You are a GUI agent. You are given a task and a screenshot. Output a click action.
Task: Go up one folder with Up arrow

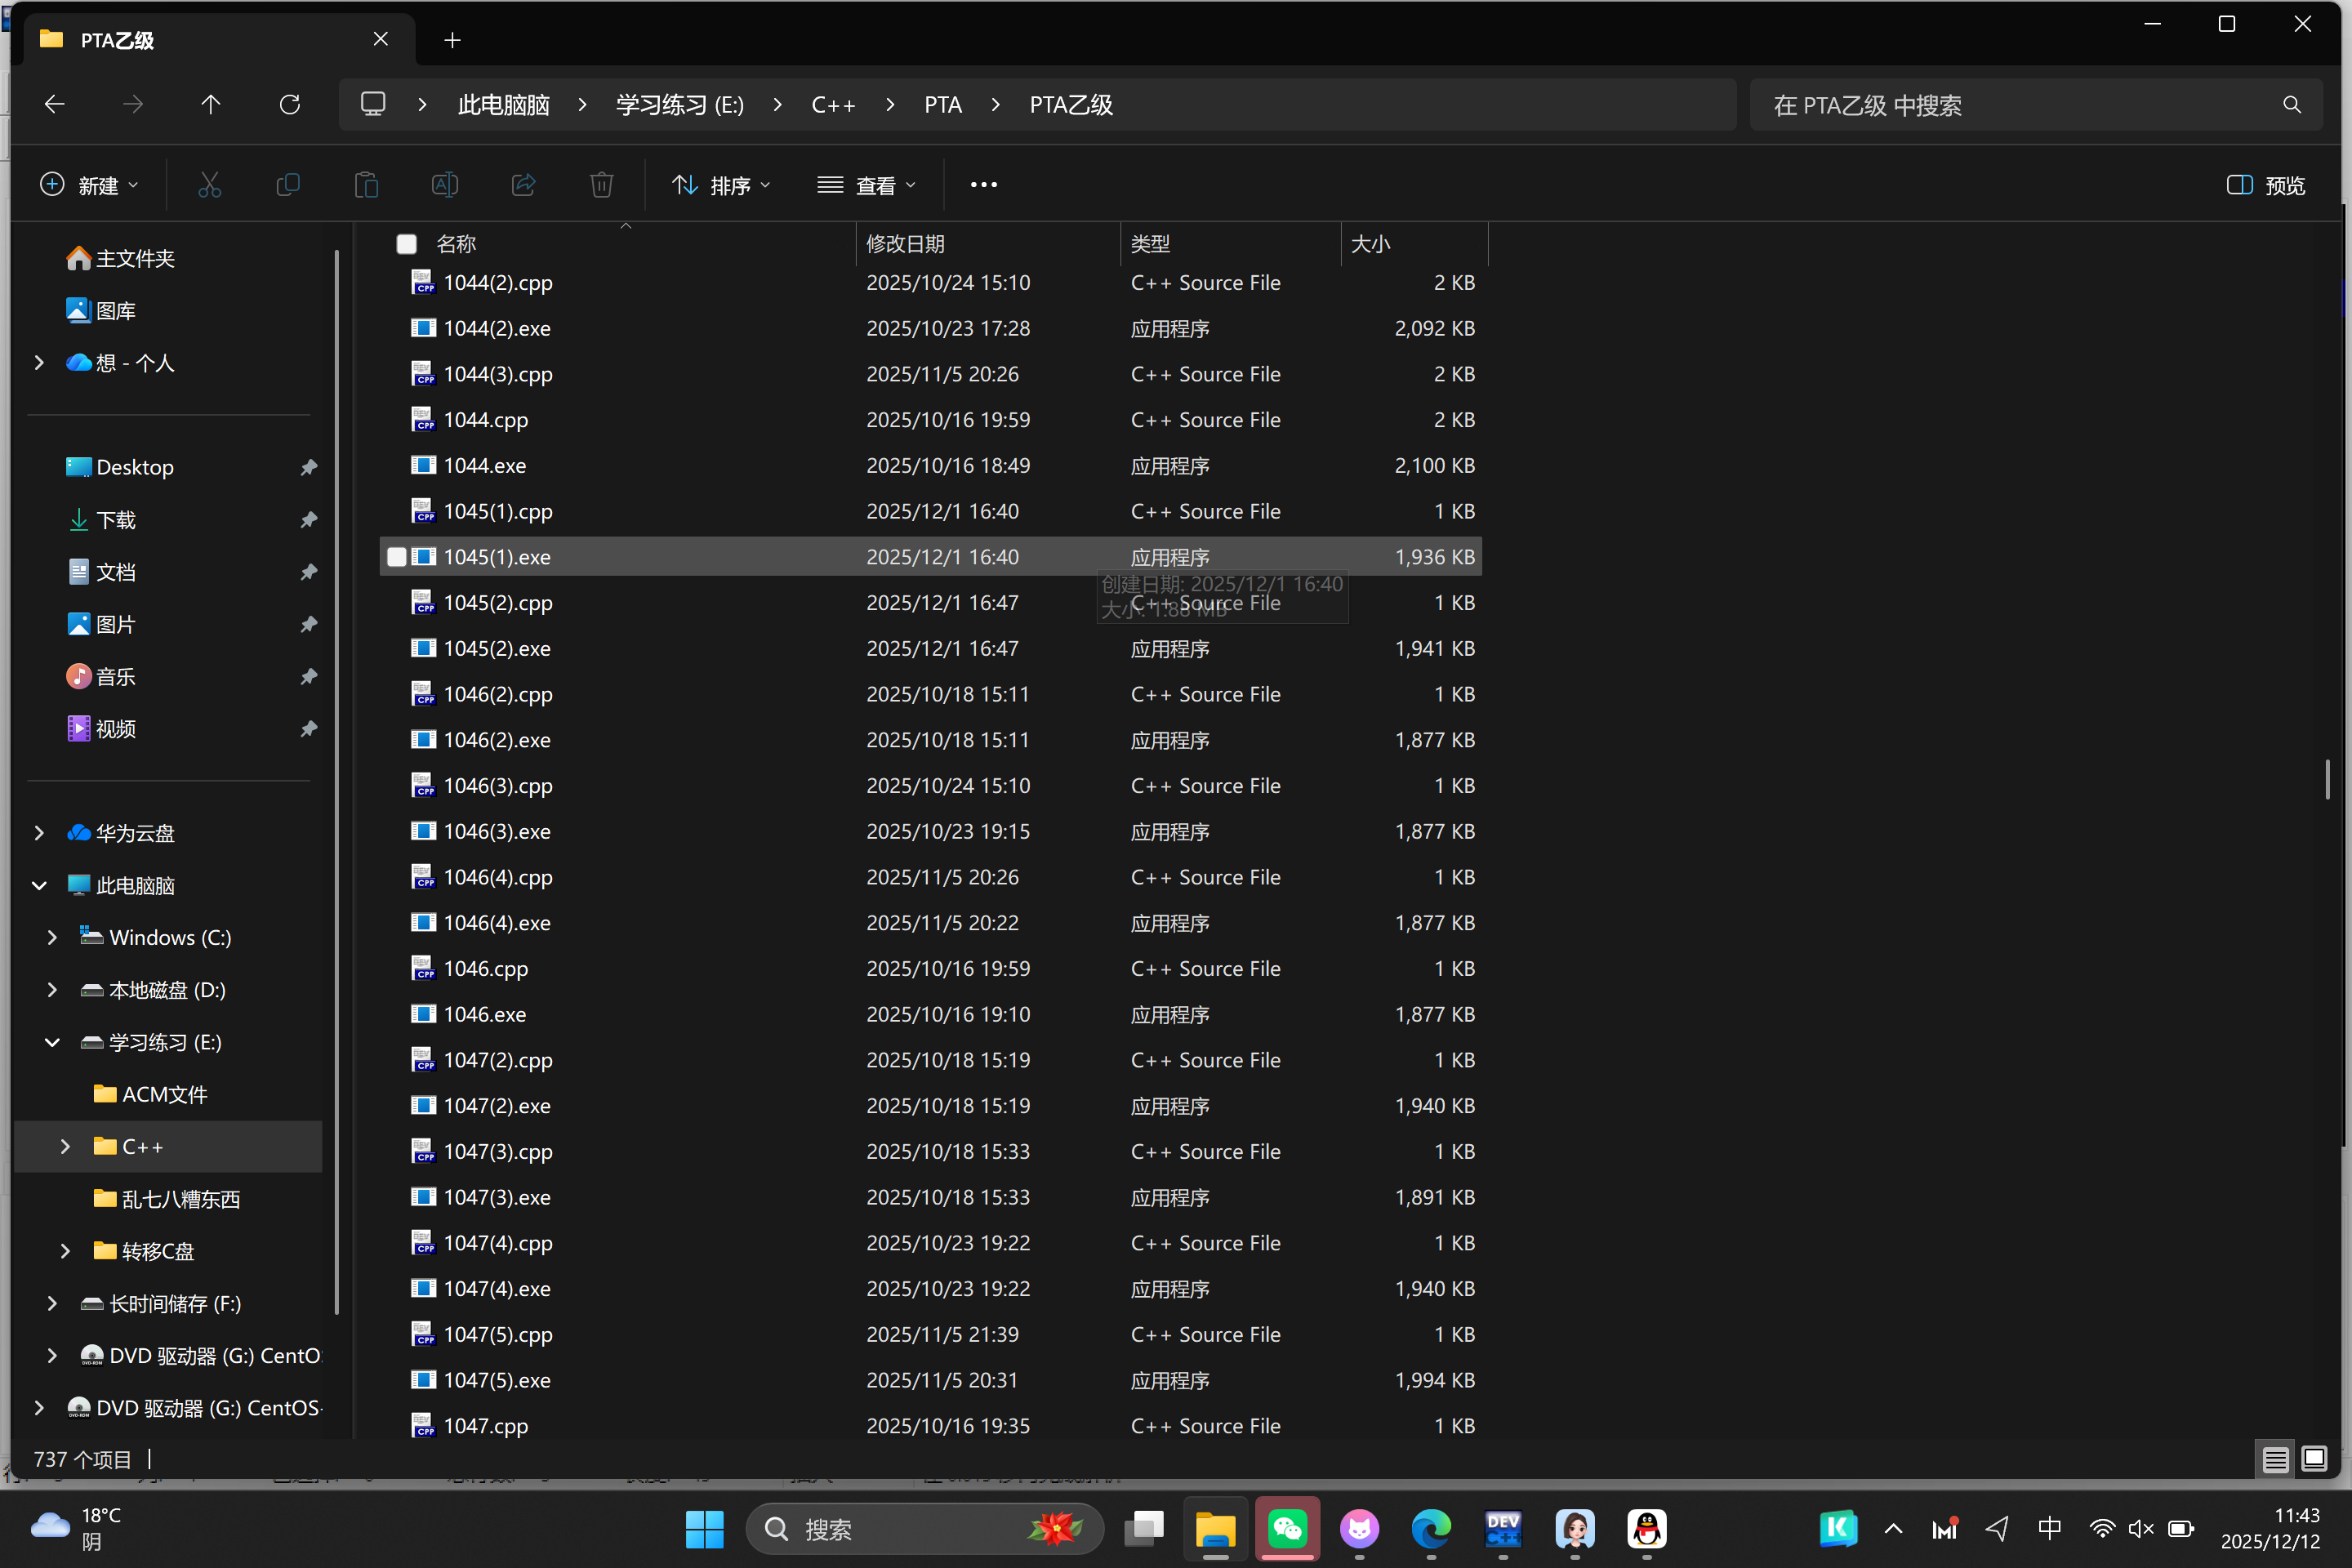pyautogui.click(x=211, y=105)
